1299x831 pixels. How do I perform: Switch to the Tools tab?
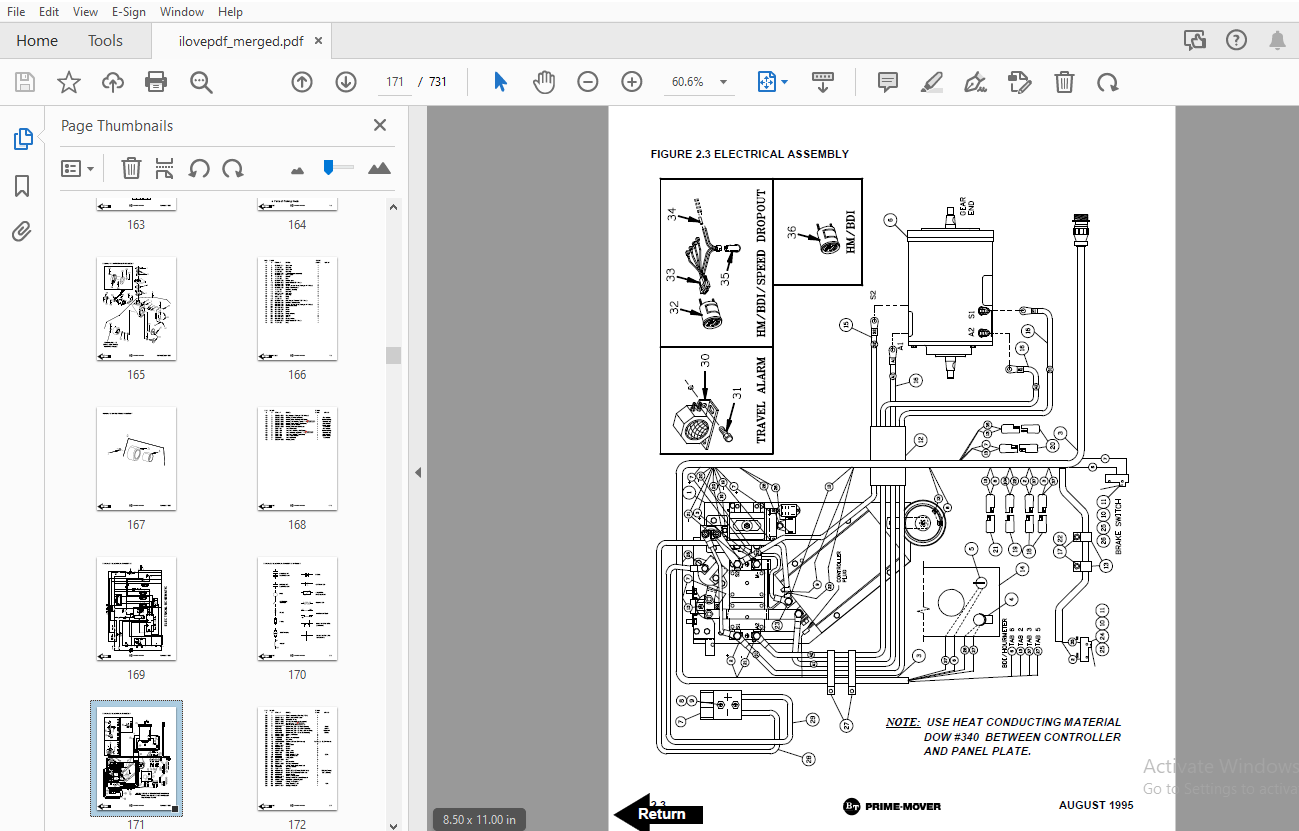(x=105, y=41)
